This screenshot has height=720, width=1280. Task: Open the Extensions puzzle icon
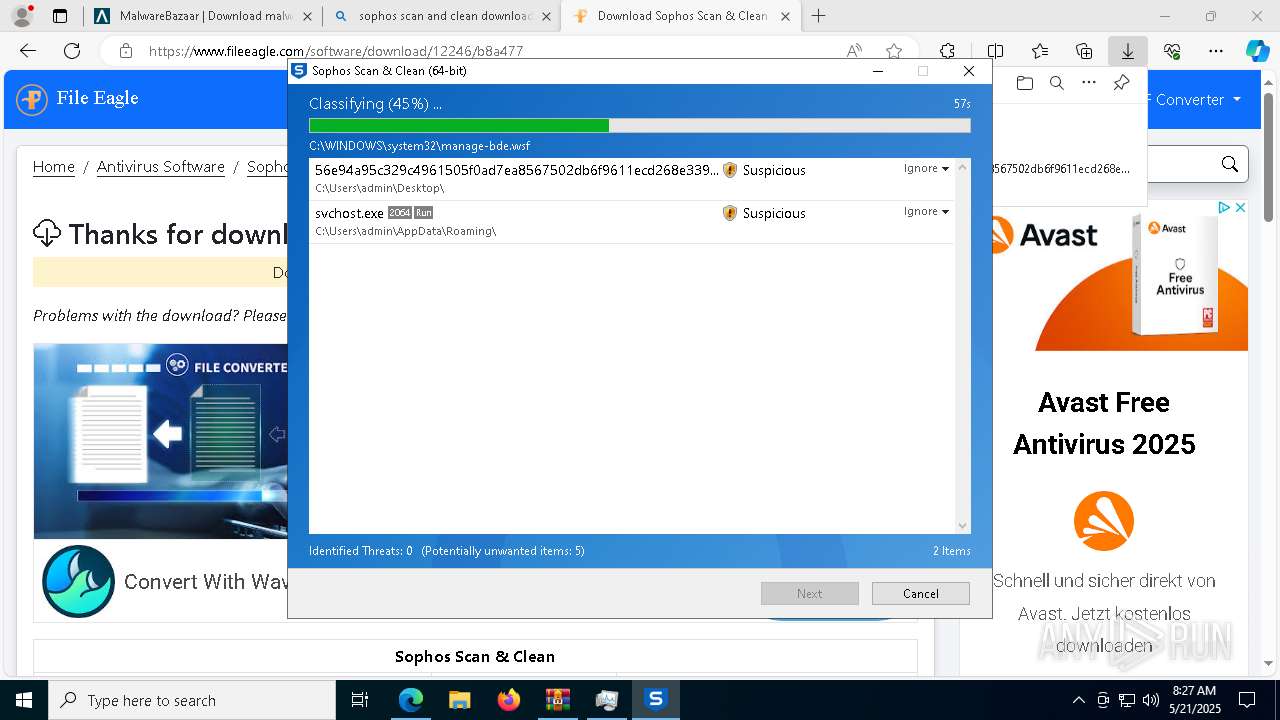pyautogui.click(x=947, y=51)
